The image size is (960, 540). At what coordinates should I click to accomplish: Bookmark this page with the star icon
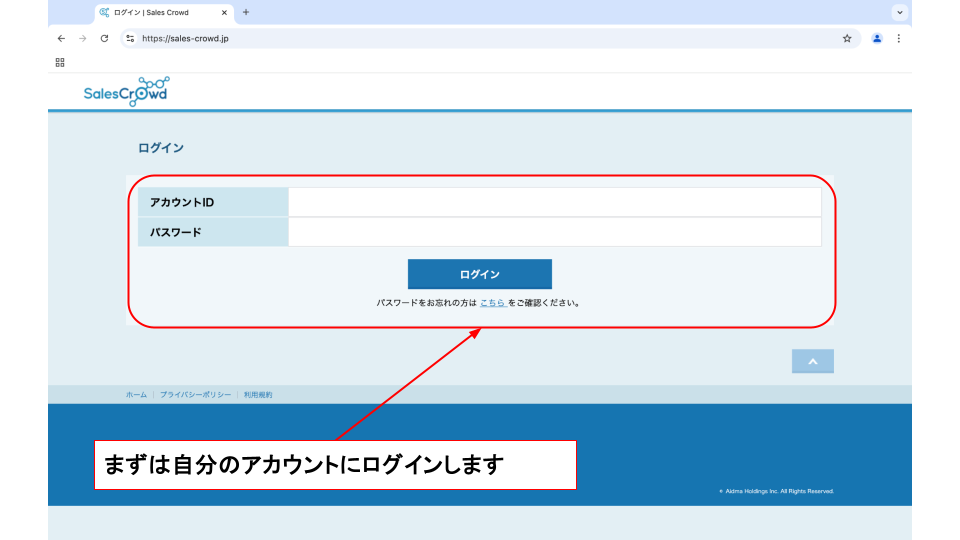coord(847,39)
